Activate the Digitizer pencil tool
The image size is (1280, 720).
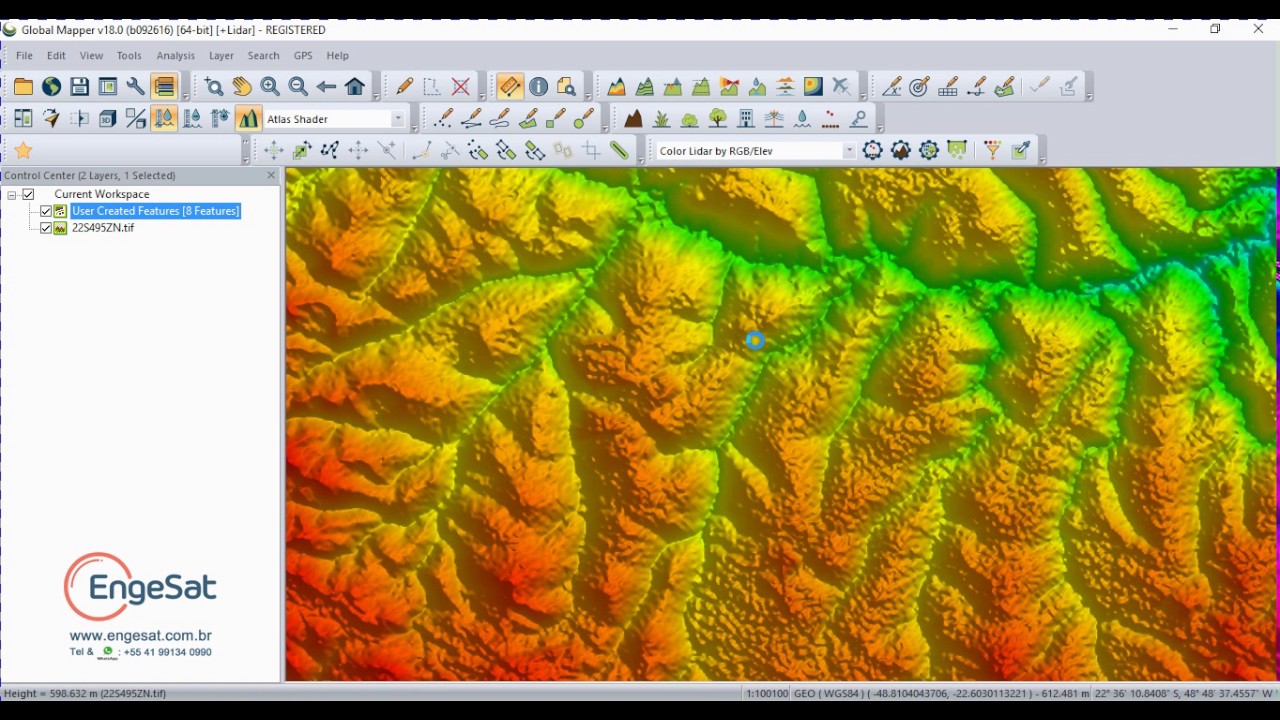point(404,87)
